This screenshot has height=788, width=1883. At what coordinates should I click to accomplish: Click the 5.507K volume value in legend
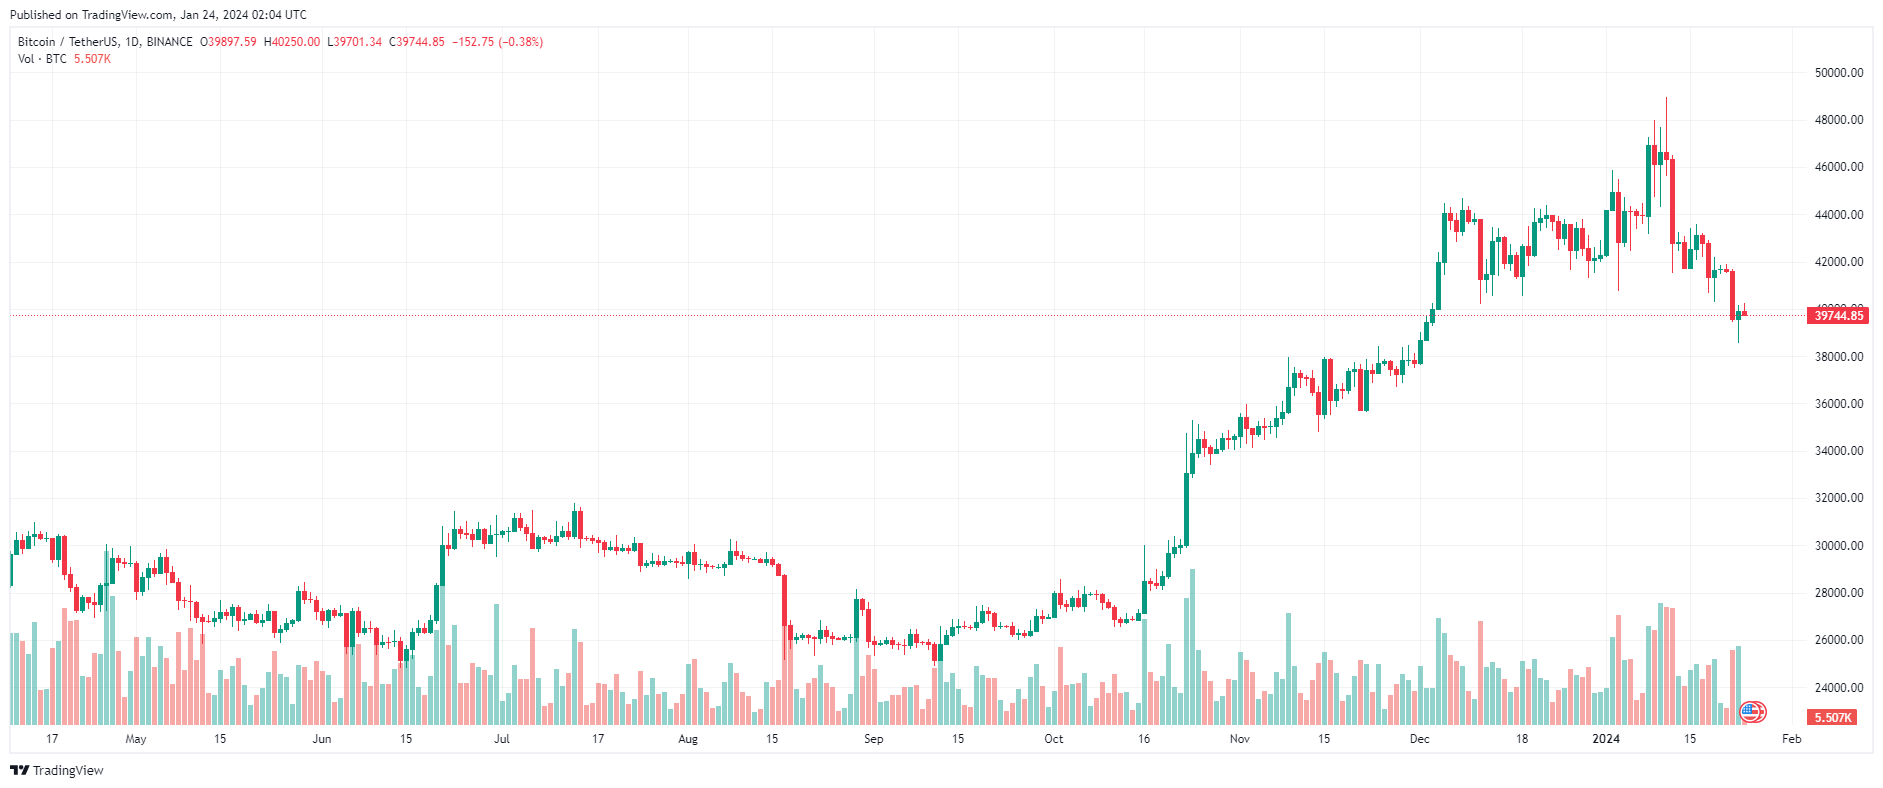[92, 59]
